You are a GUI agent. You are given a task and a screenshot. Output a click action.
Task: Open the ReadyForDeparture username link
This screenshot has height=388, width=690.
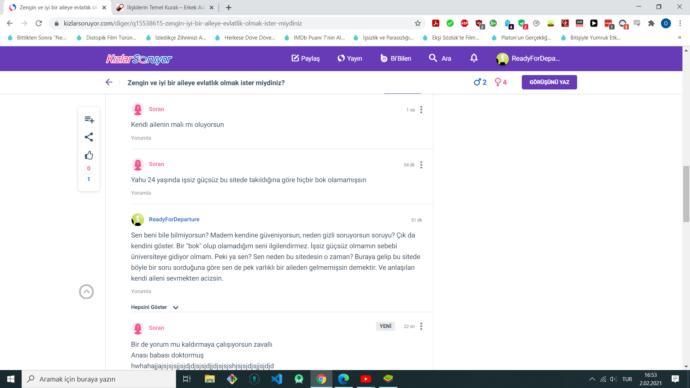(174, 219)
